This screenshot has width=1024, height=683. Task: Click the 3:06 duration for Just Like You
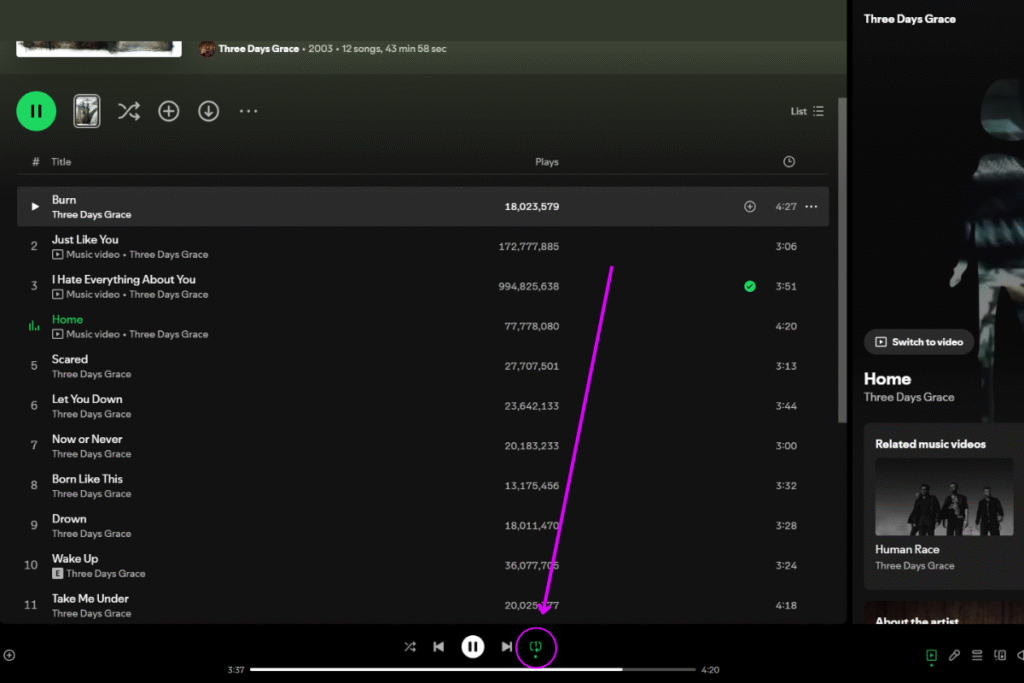786,246
